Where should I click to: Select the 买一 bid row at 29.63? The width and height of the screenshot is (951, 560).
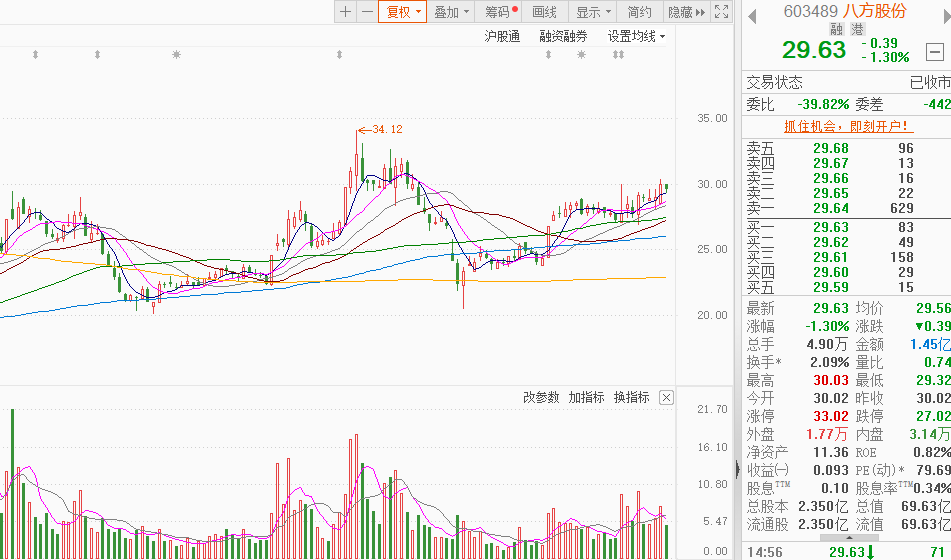pos(847,228)
